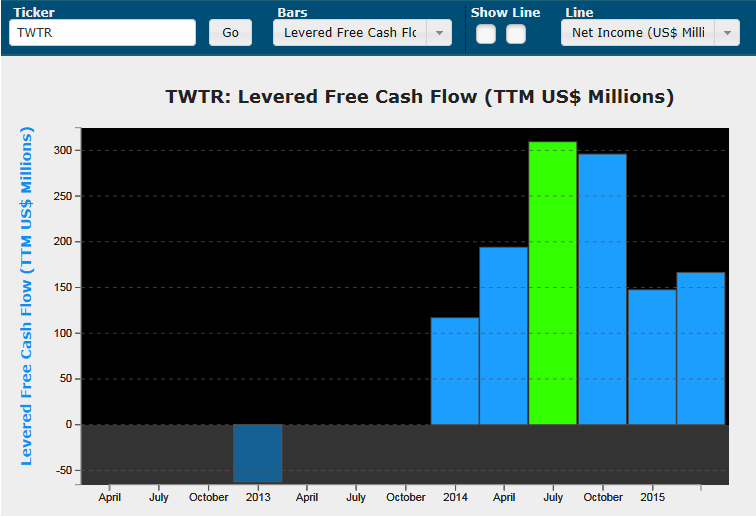Click the Ticker label text

pyautogui.click(x=34, y=13)
